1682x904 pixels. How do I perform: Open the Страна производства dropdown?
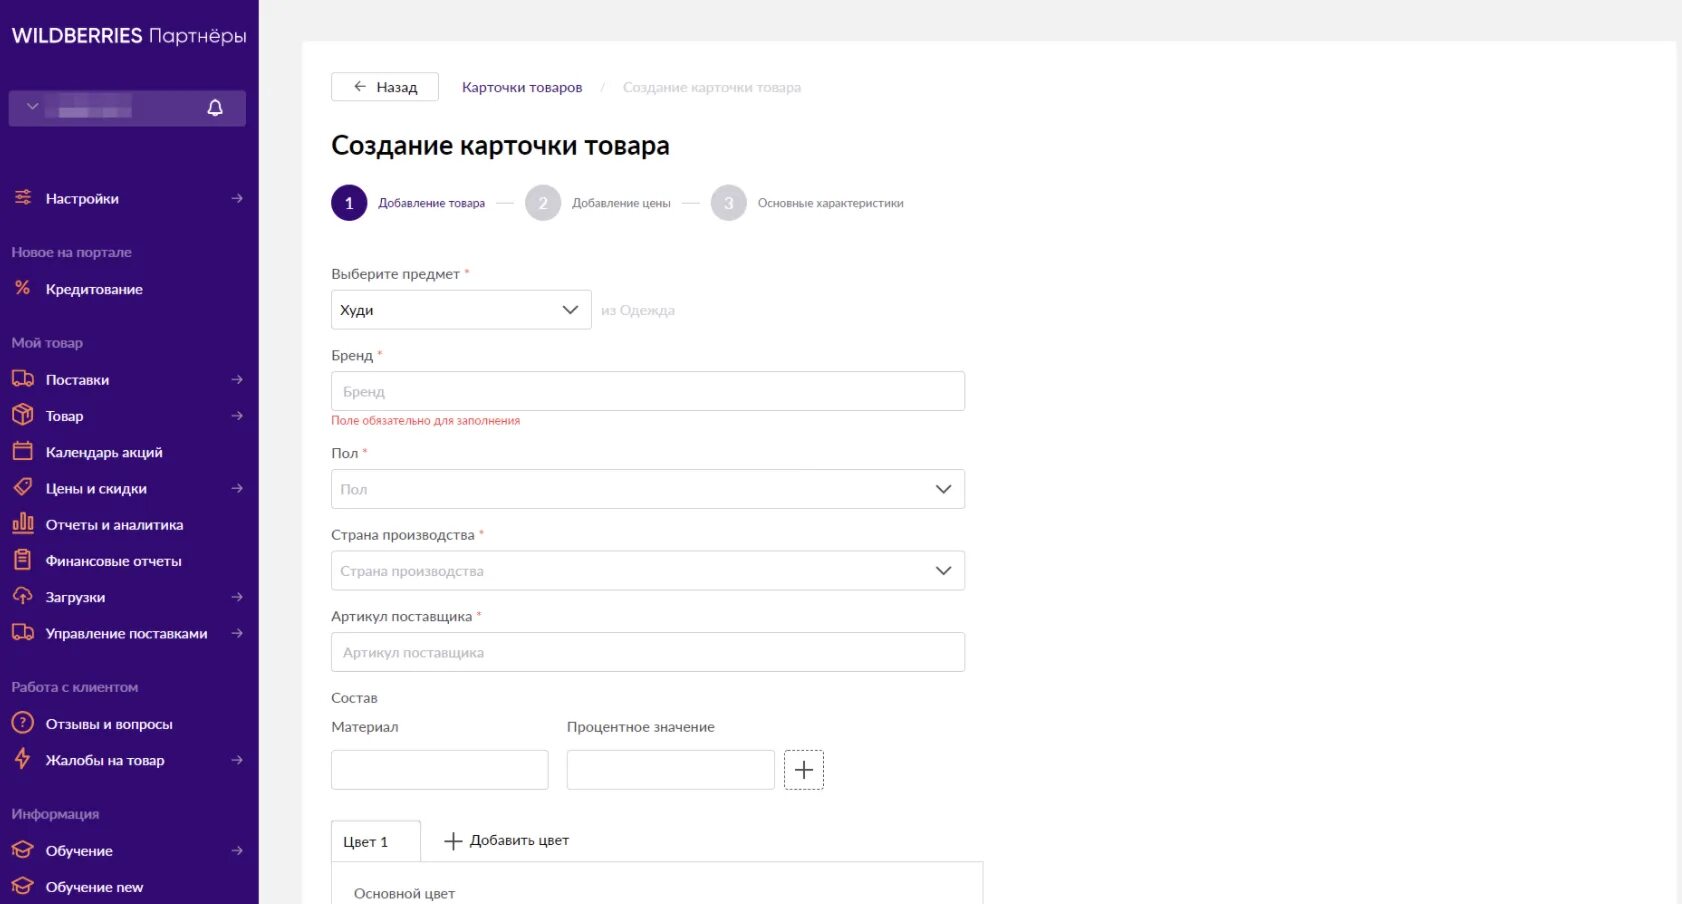[647, 571]
